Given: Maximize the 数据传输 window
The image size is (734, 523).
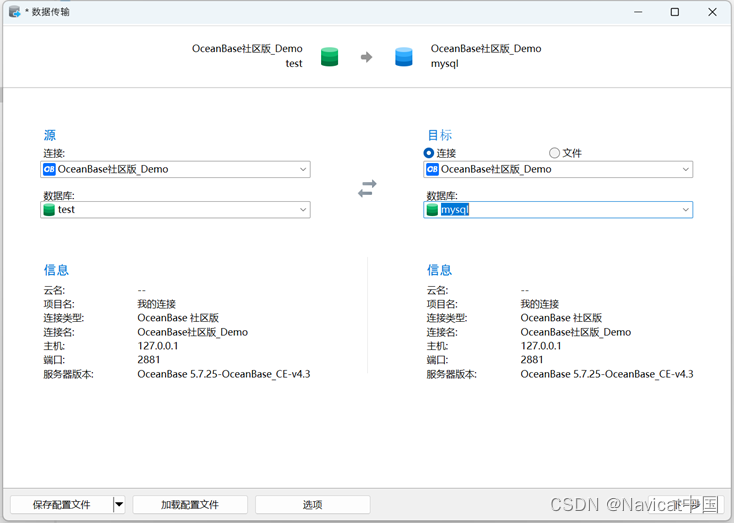Looking at the screenshot, I should [675, 12].
